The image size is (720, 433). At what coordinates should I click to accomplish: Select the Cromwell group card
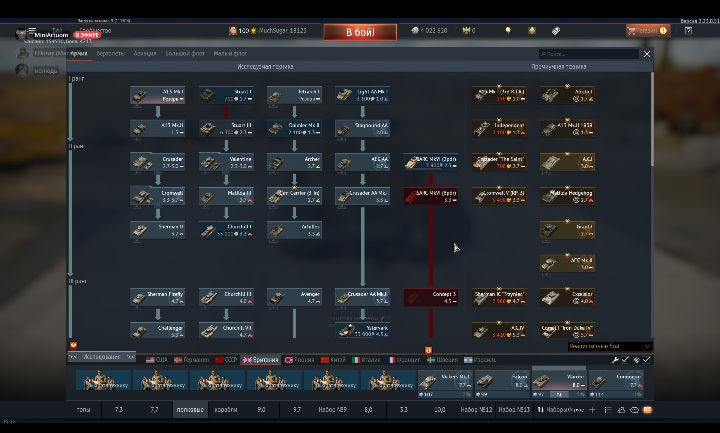(x=158, y=197)
